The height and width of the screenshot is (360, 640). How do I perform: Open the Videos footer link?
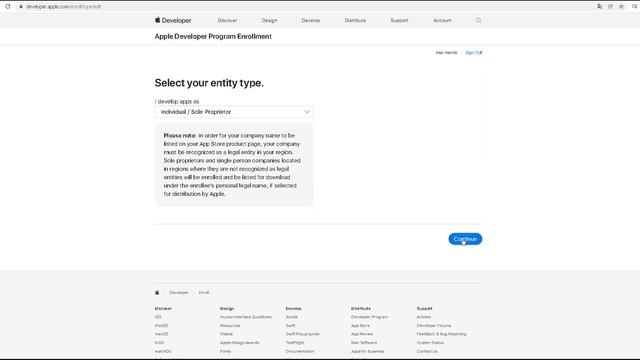click(226, 334)
